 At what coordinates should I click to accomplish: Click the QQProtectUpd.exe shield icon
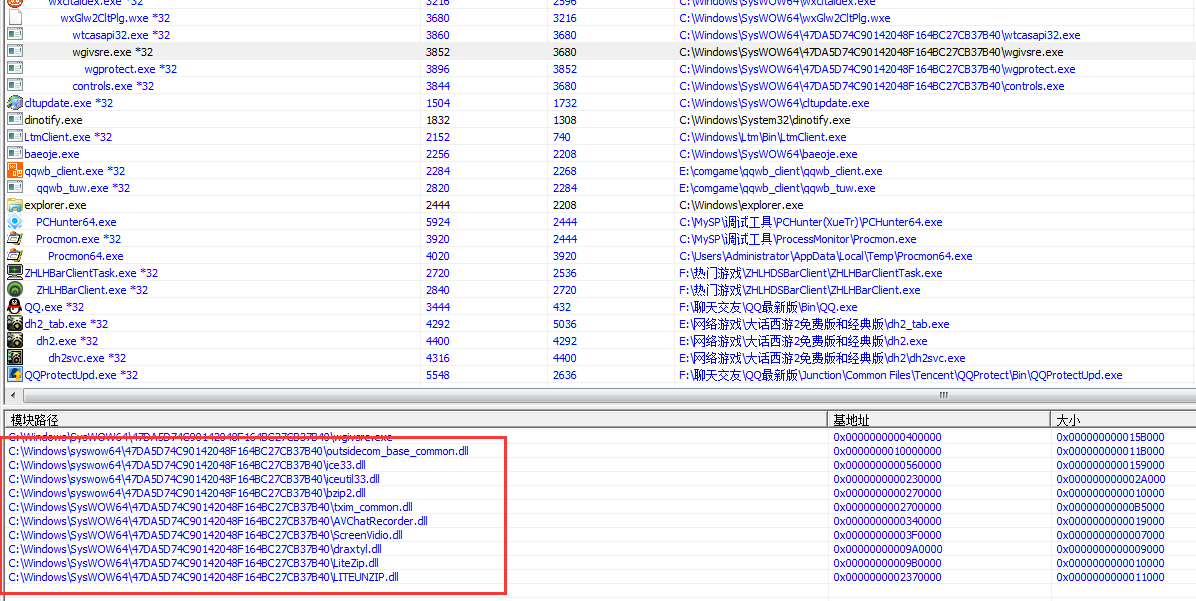point(15,374)
